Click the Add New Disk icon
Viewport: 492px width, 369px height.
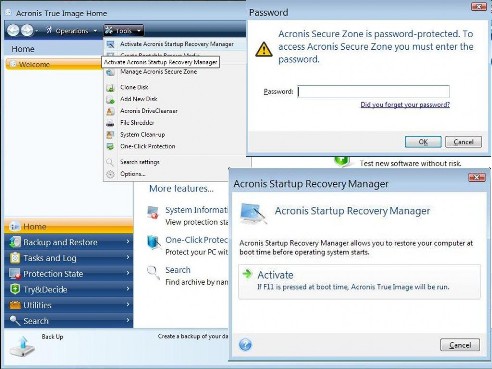(x=110, y=99)
